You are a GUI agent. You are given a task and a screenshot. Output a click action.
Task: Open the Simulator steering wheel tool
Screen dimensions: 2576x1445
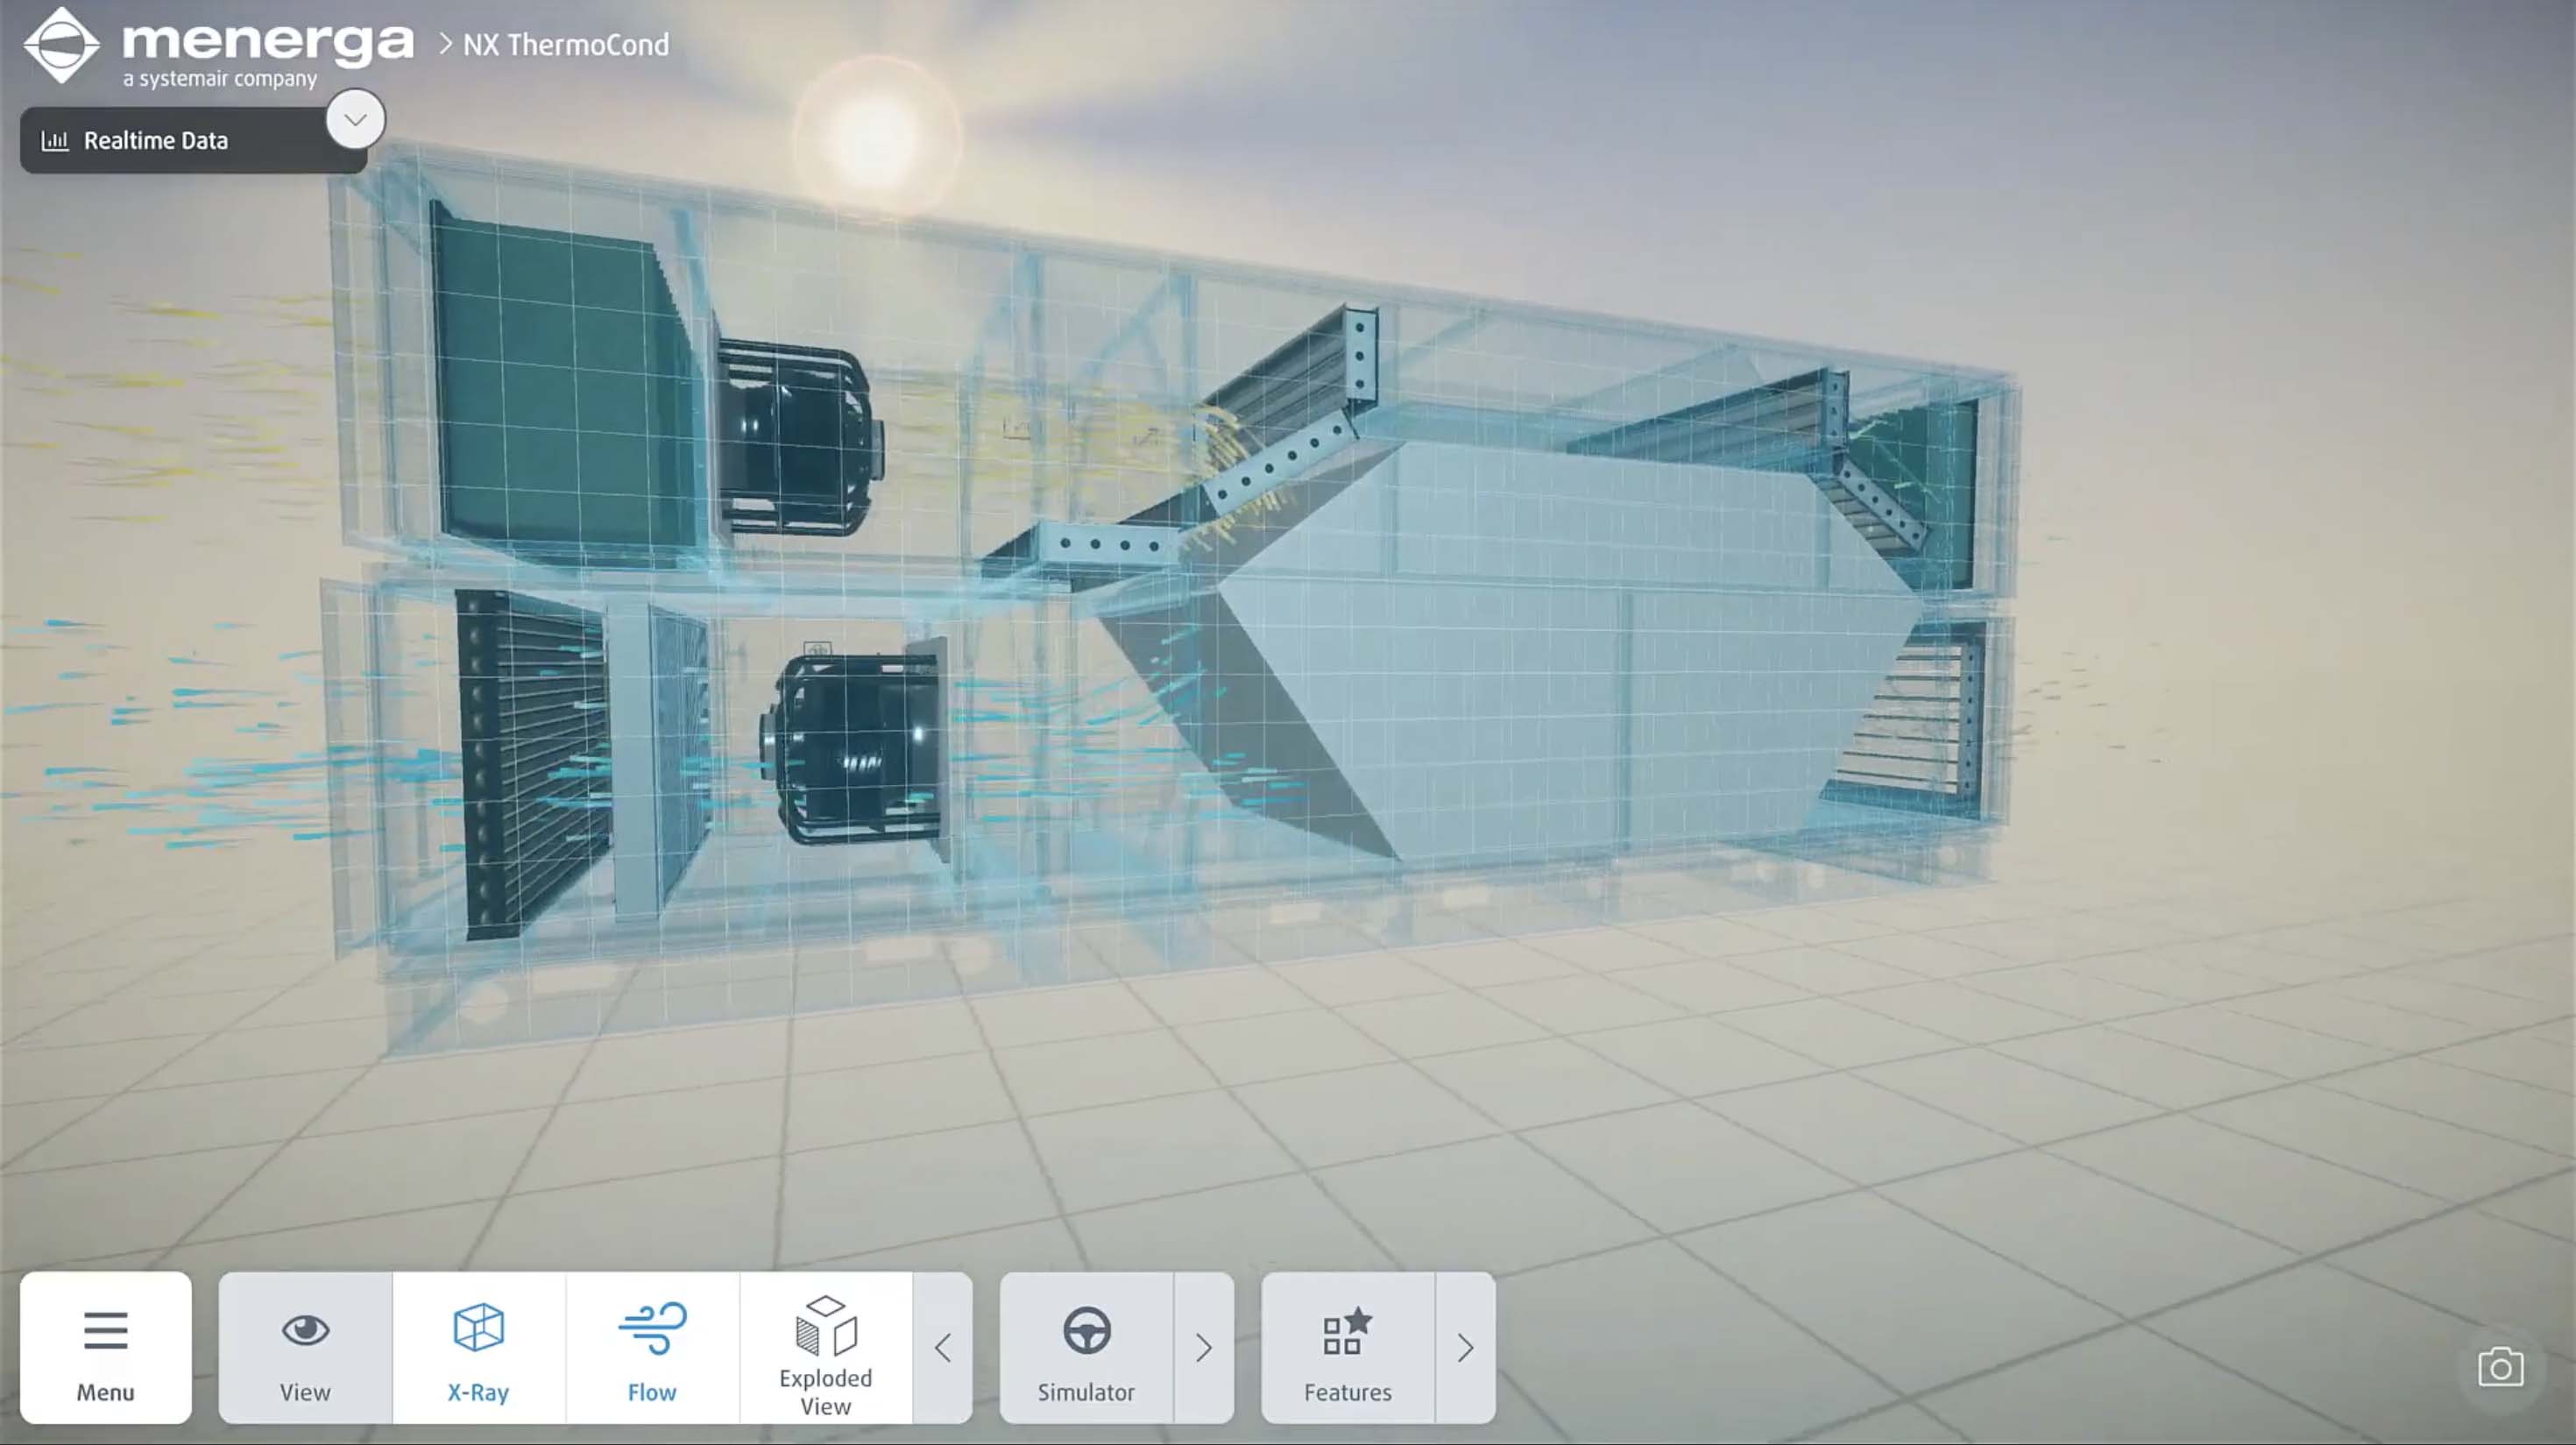point(1086,1346)
